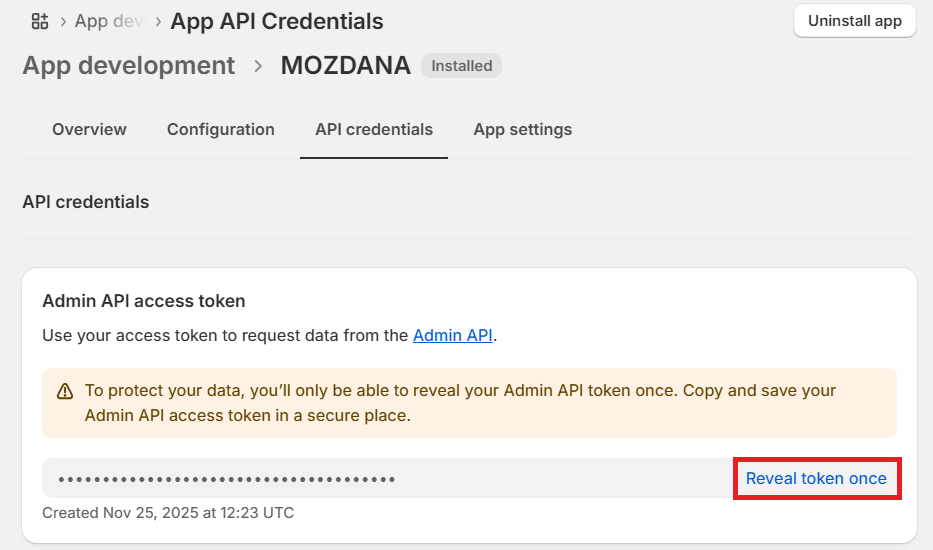This screenshot has height=550, width=933.
Task: Open the Configuration tab
Action: pos(220,129)
